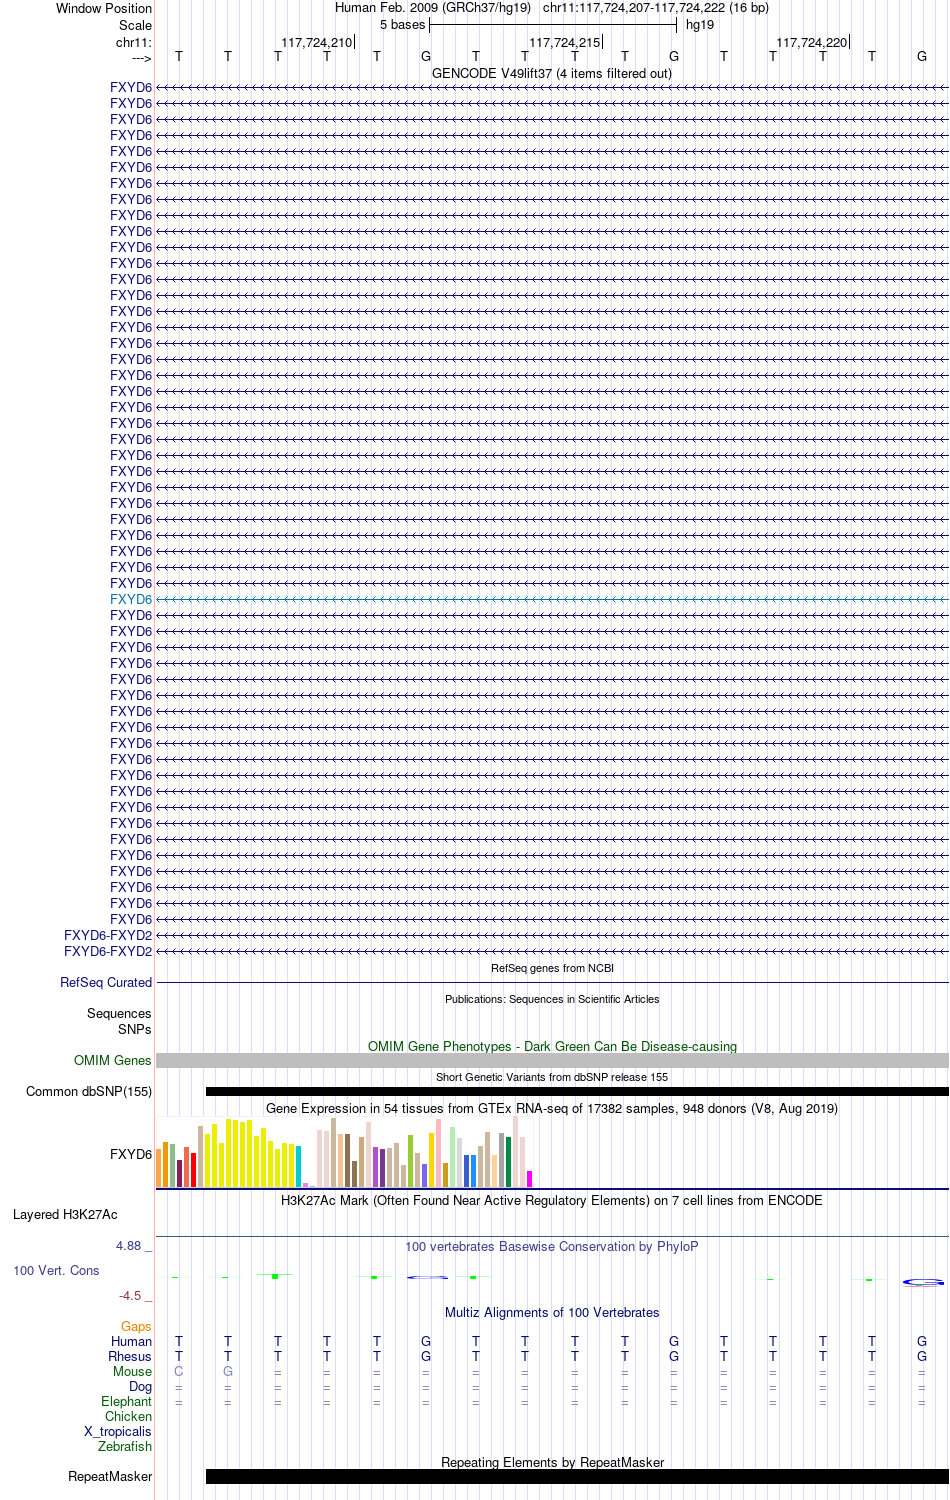The height and width of the screenshot is (1500, 950).
Task: Click the black Common dbSNP variant bar
Action: click(x=577, y=1091)
